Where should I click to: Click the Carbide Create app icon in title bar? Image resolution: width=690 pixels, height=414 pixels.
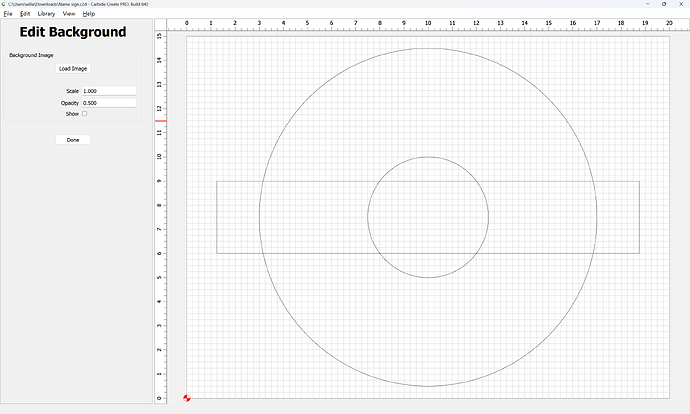[4, 4]
